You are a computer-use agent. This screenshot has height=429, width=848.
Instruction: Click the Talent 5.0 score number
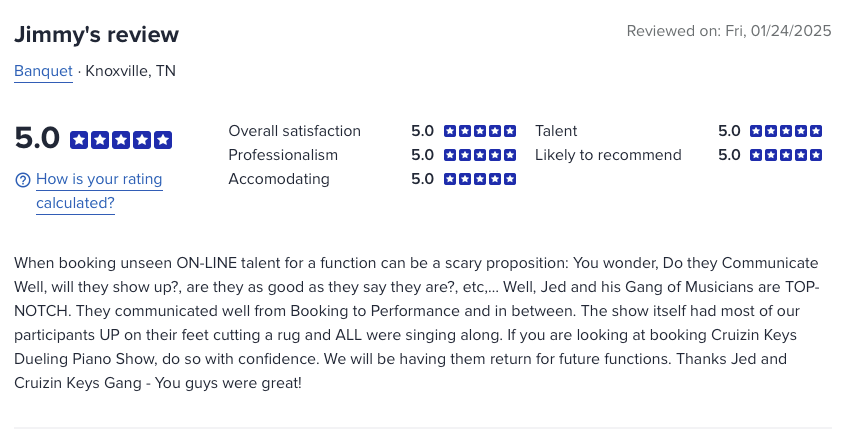coord(729,131)
